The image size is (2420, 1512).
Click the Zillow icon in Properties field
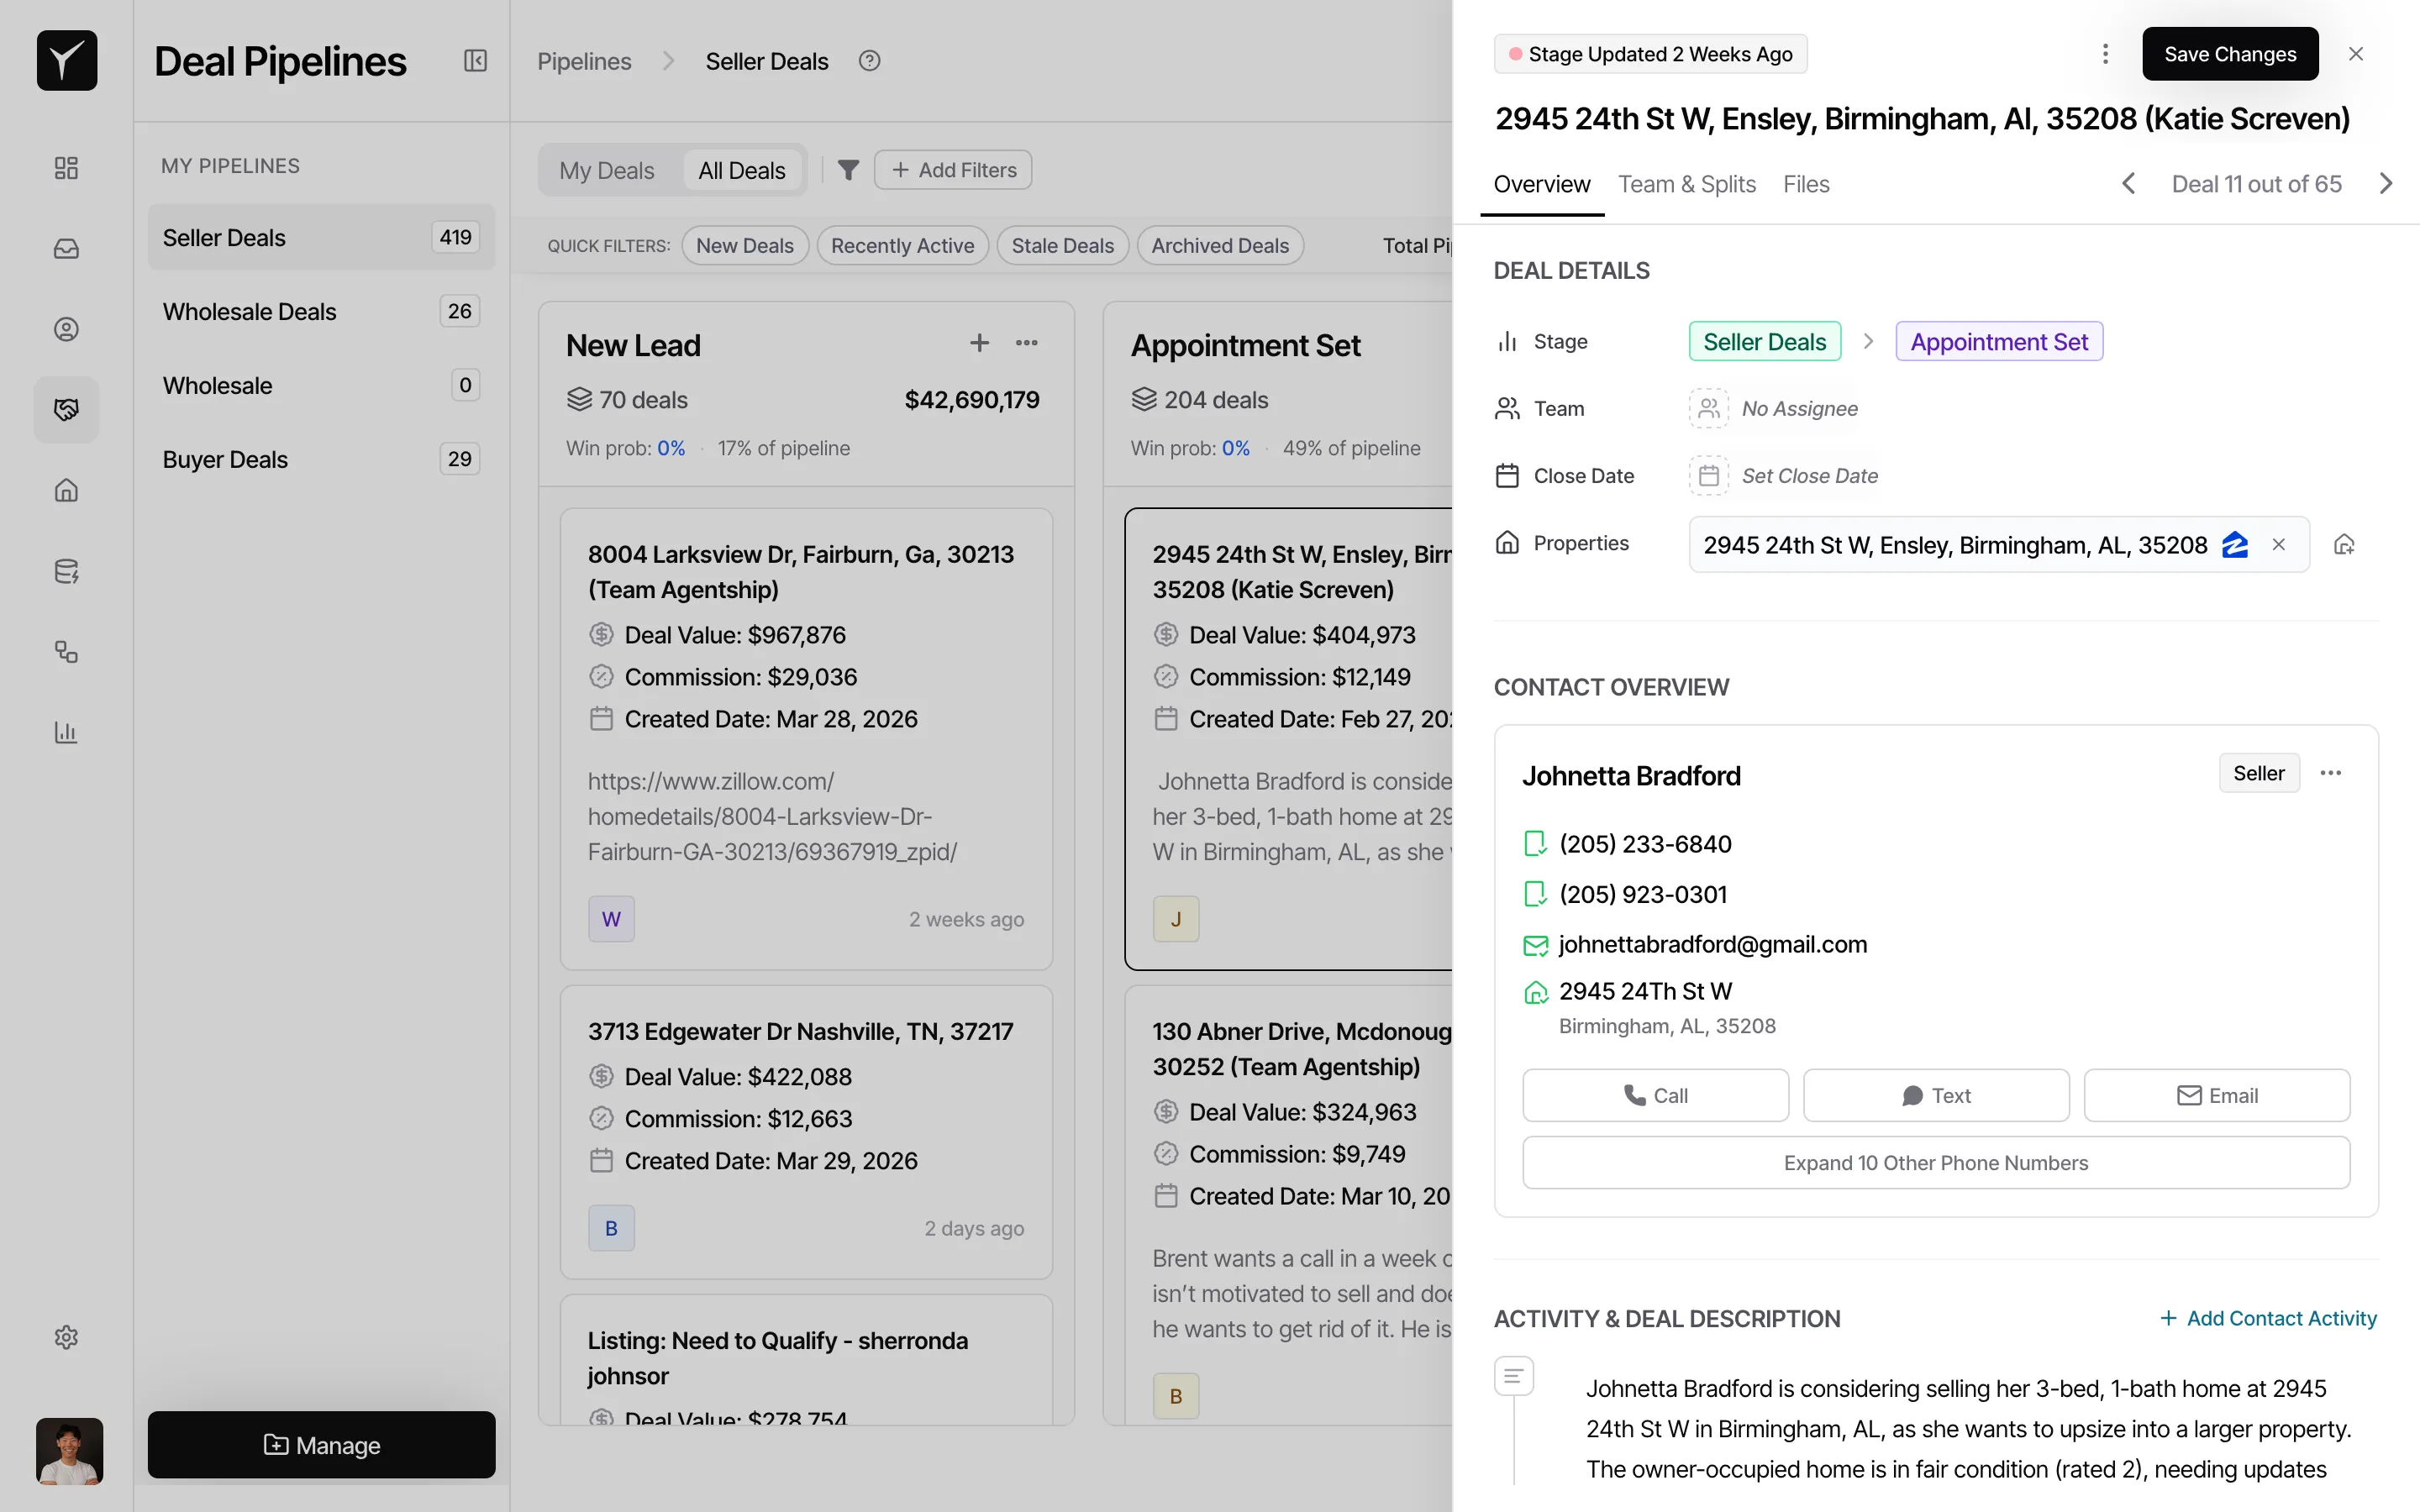click(2235, 545)
